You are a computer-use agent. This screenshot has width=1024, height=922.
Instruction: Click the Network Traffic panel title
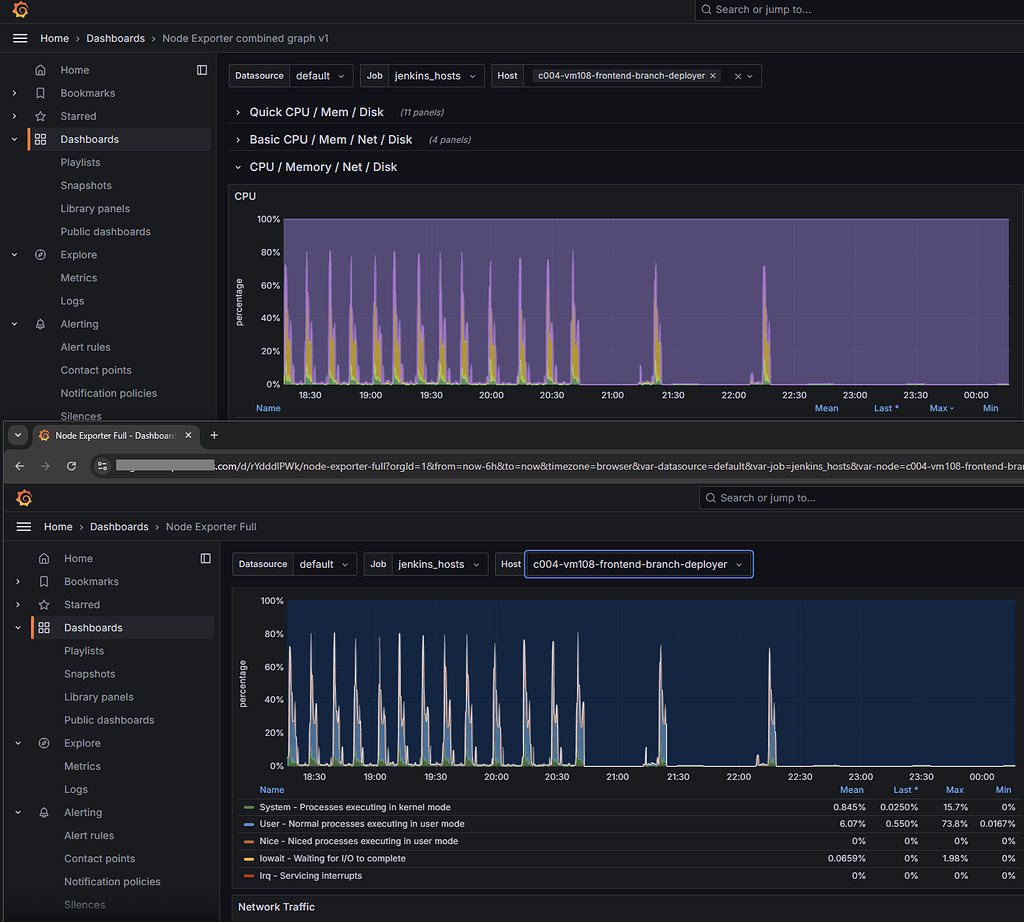click(x=276, y=907)
